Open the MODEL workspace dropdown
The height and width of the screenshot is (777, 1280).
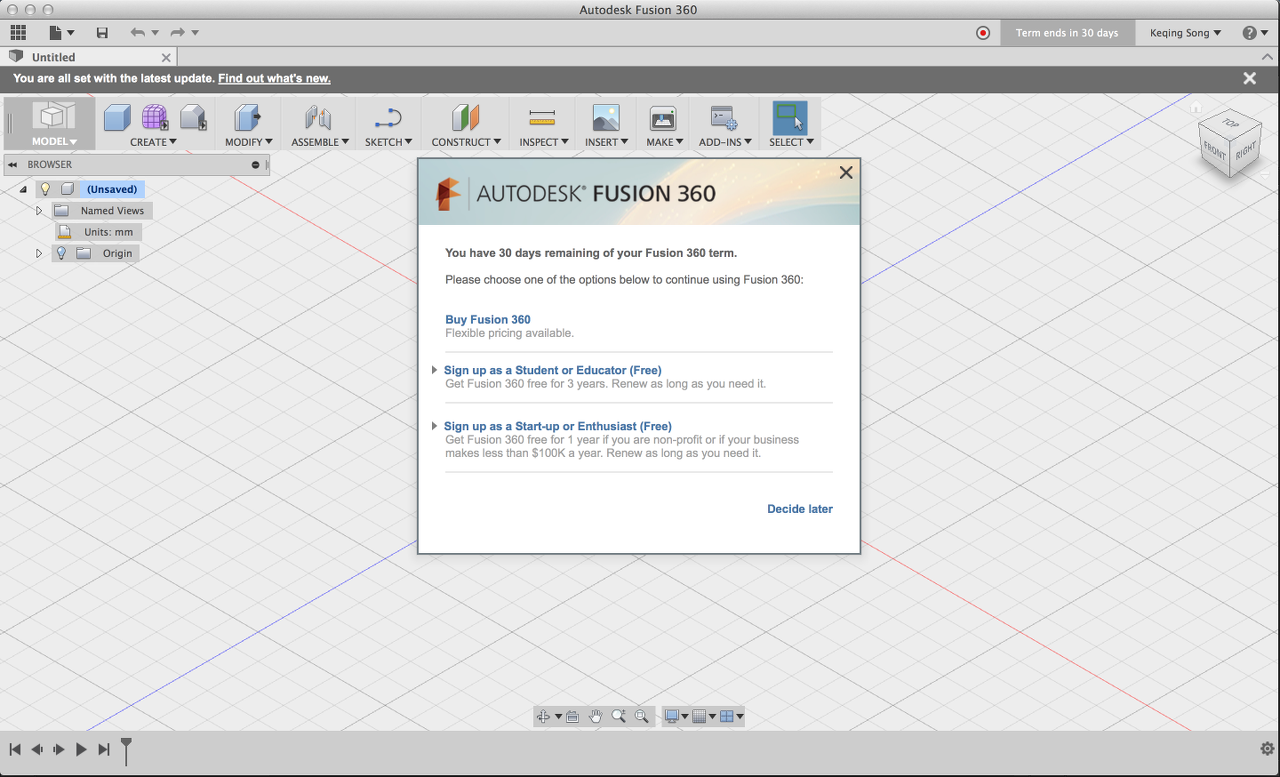pos(54,142)
